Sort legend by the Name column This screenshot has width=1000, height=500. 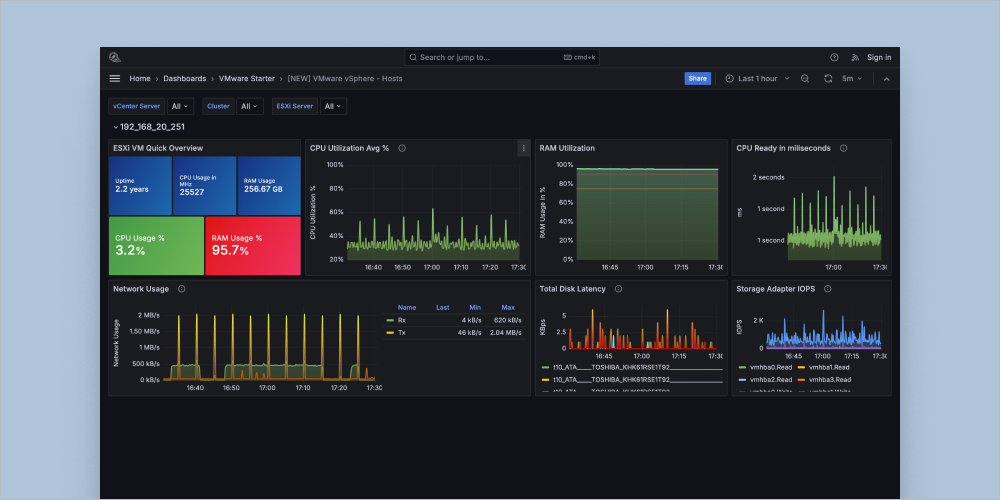(407, 307)
